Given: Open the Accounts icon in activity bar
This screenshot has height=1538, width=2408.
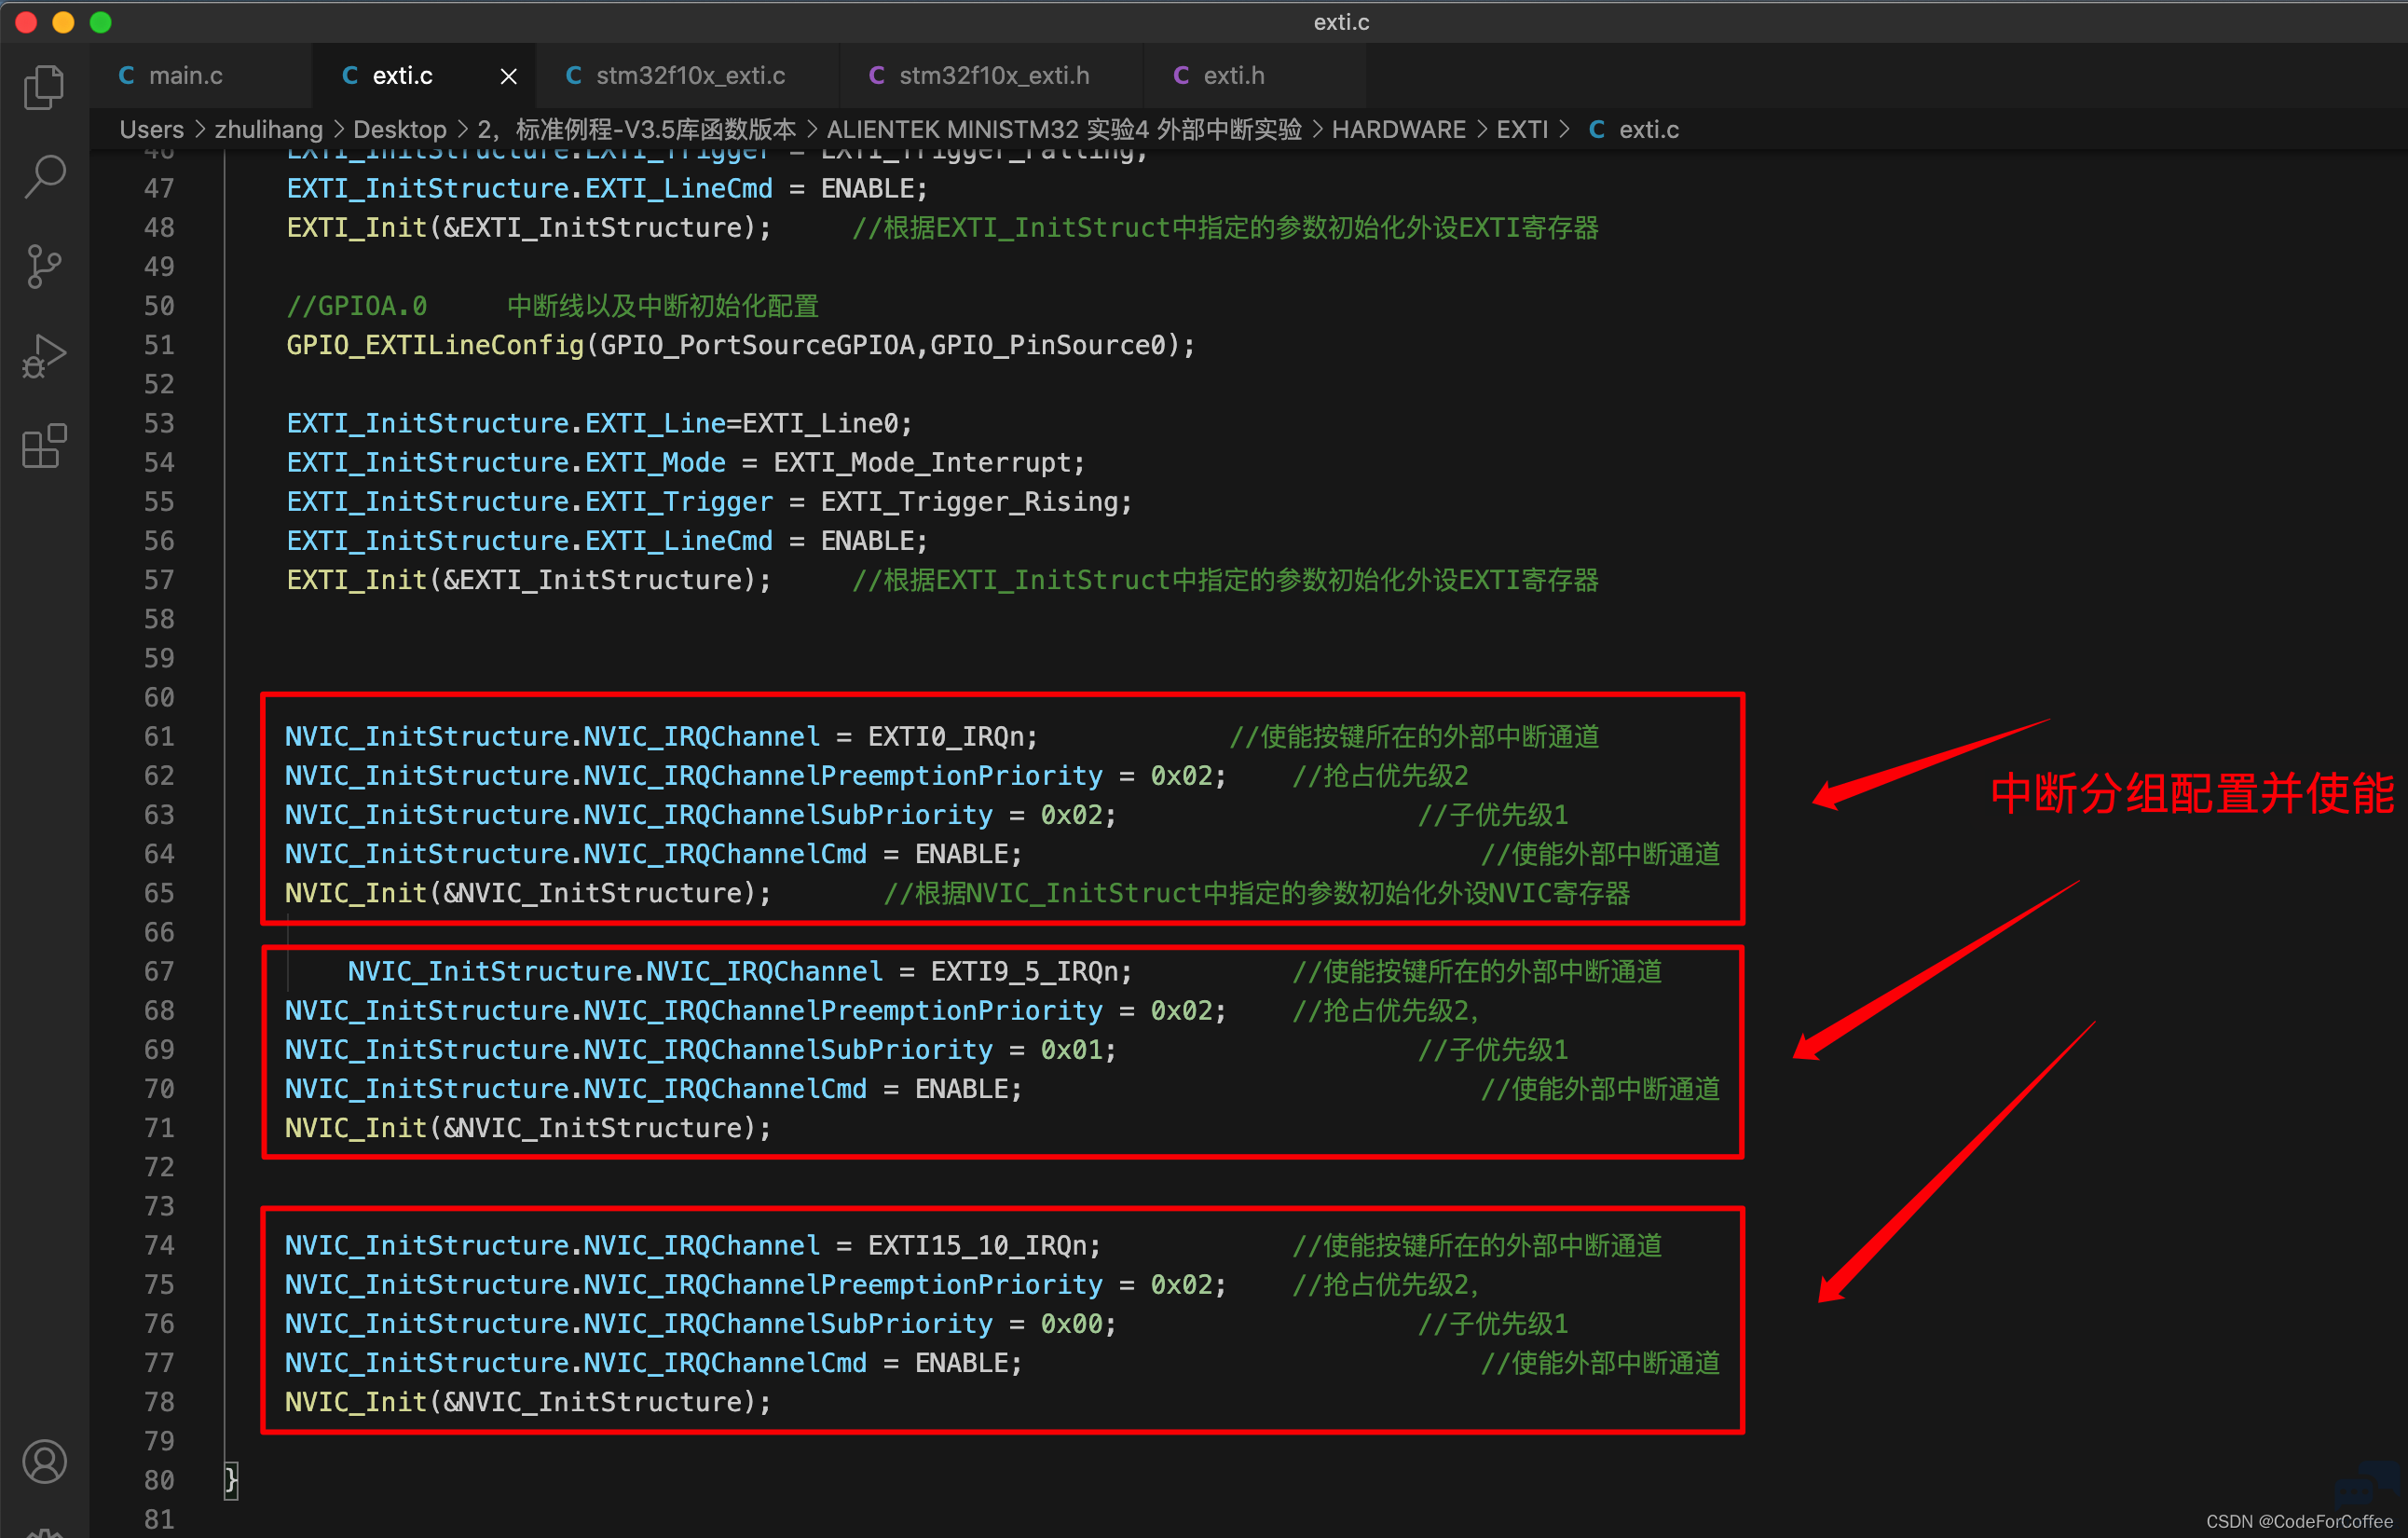Looking at the screenshot, I should click(44, 1461).
